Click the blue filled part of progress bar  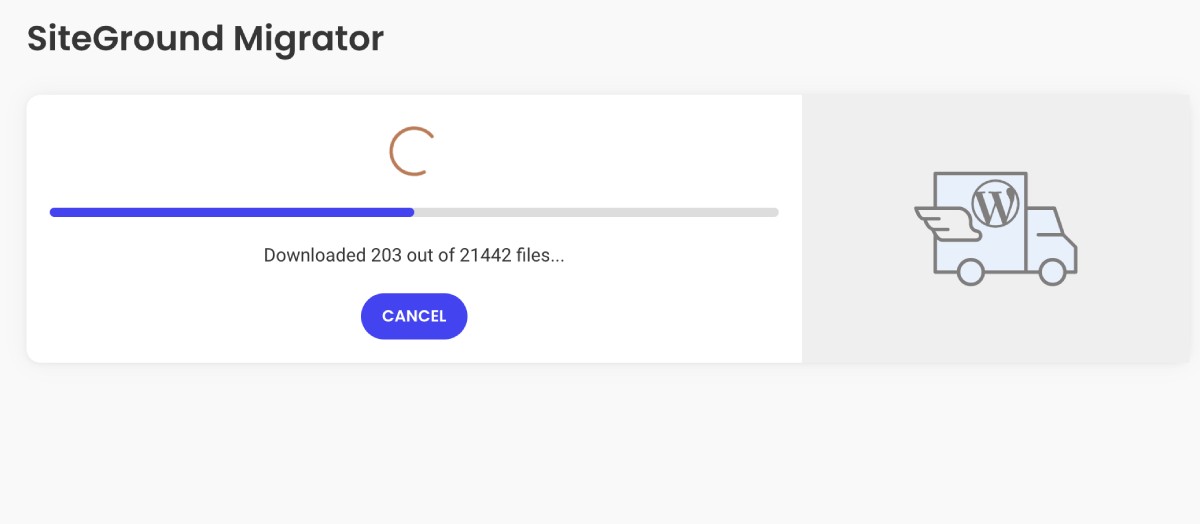(x=232, y=212)
